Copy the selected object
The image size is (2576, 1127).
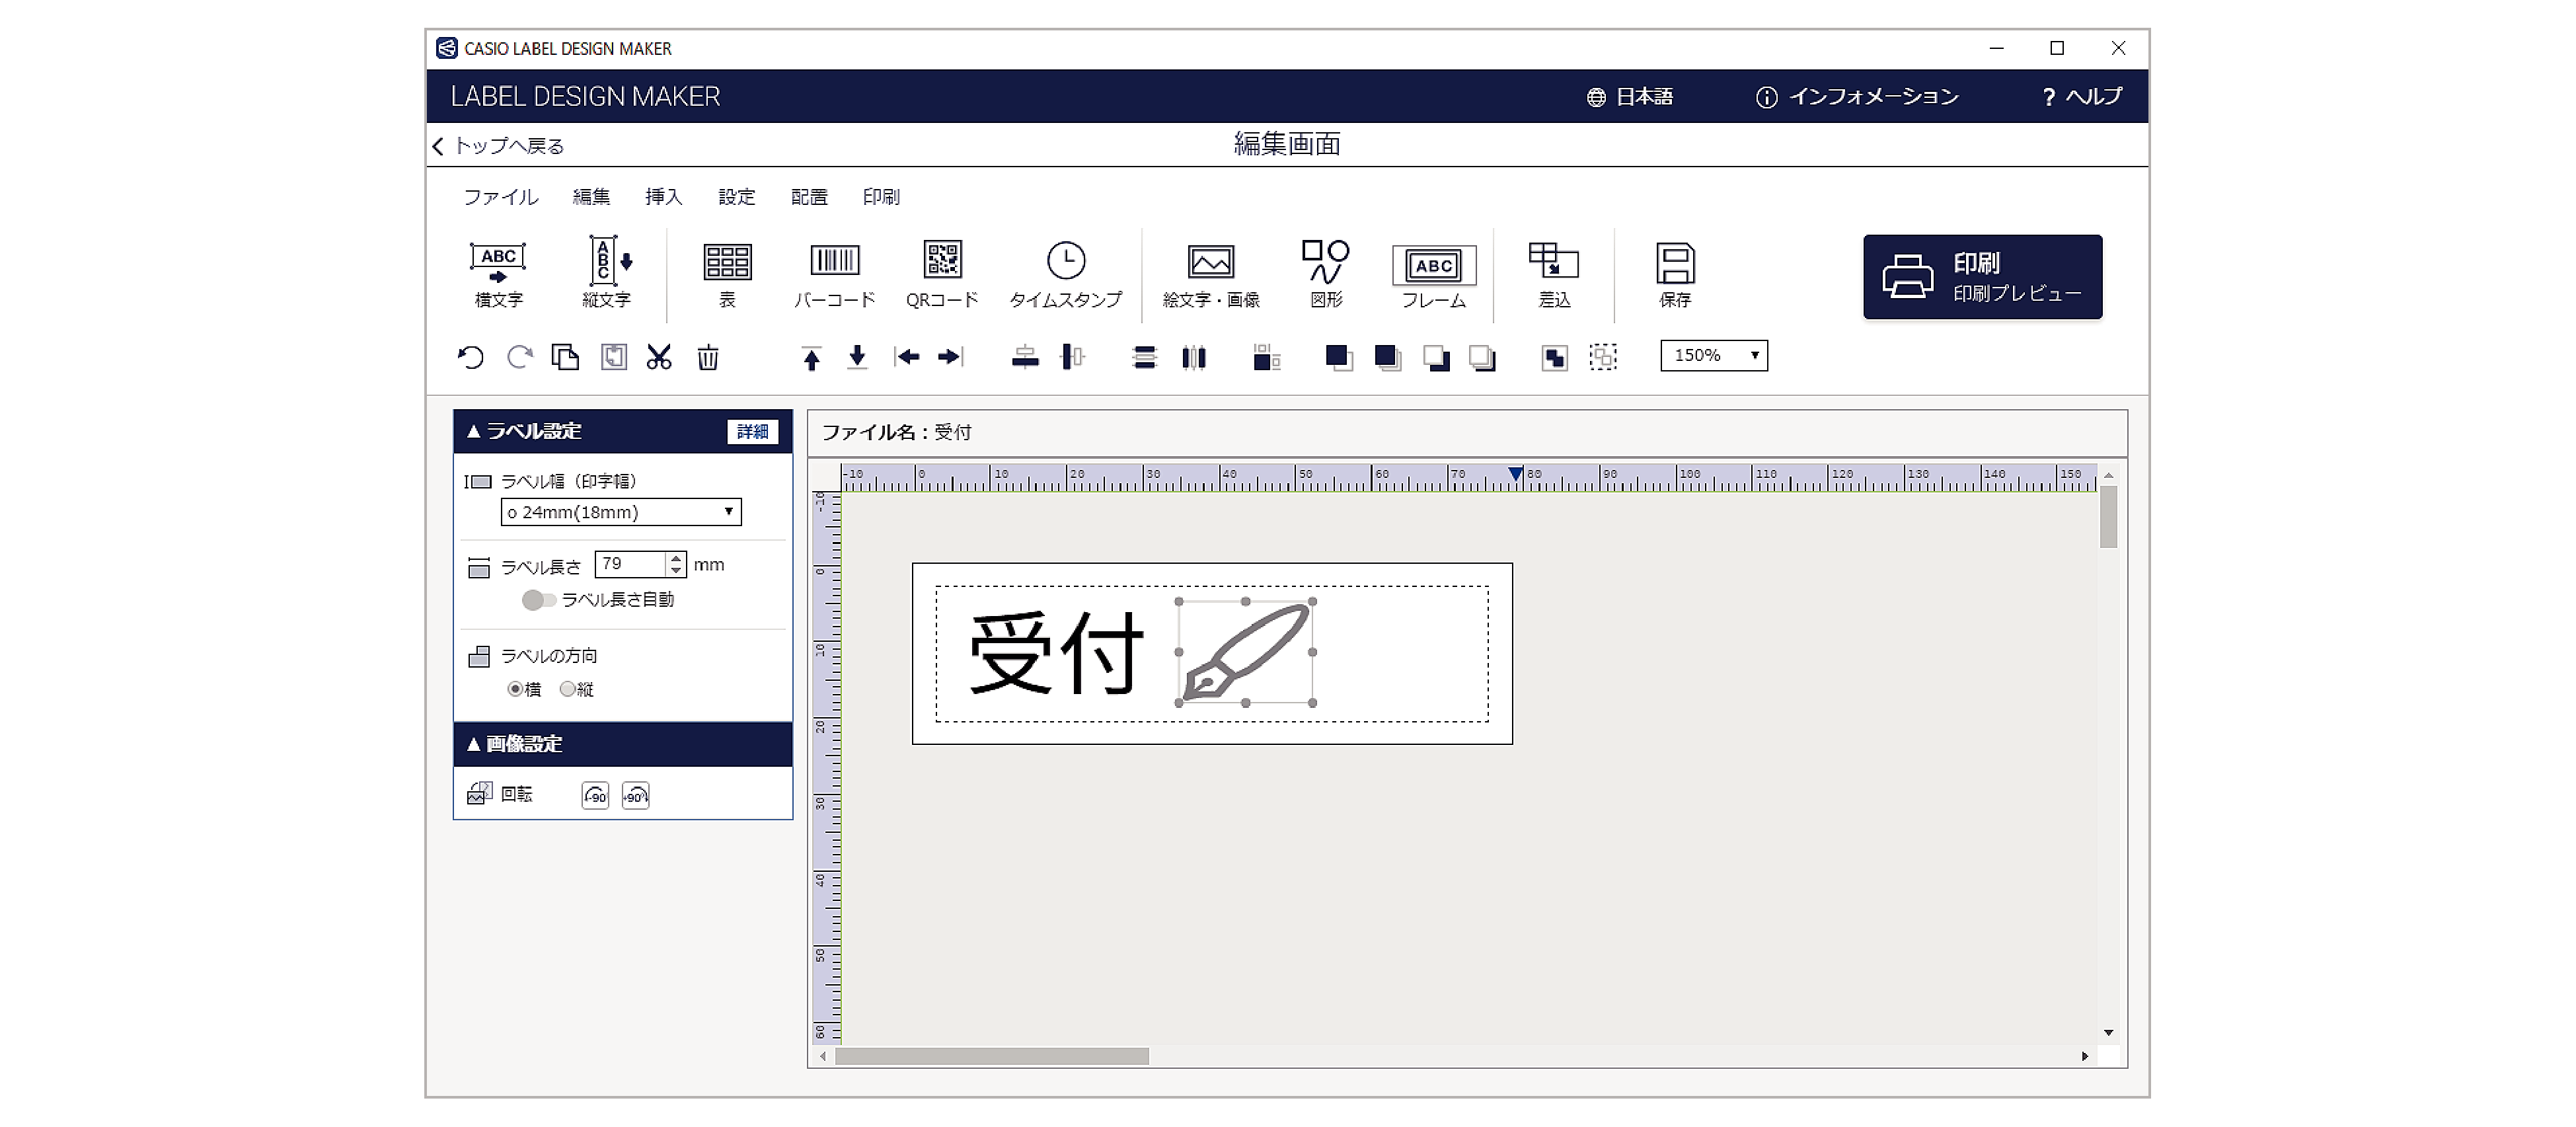565,357
